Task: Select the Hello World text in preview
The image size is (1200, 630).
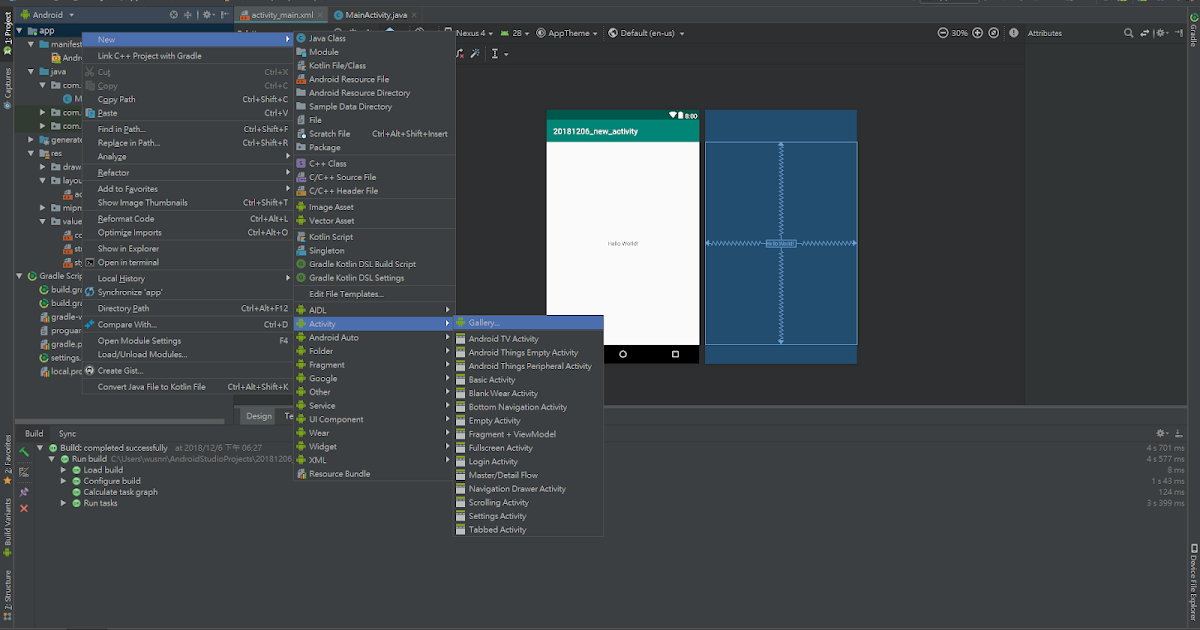Action: [x=622, y=241]
